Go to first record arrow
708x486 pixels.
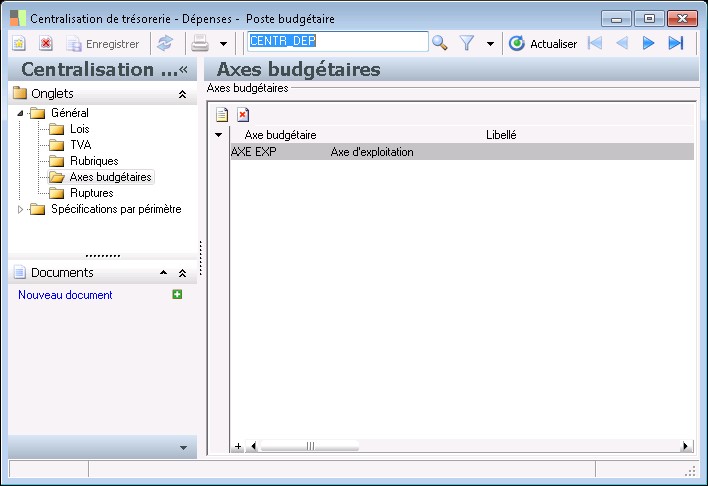[x=595, y=43]
